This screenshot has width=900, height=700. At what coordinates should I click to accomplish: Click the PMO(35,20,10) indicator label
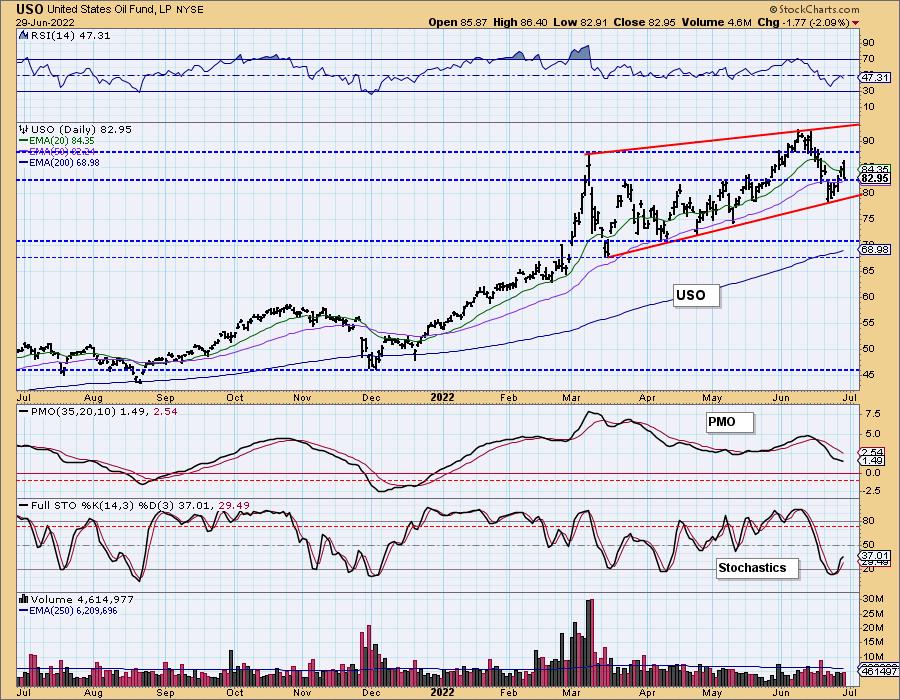(99, 412)
